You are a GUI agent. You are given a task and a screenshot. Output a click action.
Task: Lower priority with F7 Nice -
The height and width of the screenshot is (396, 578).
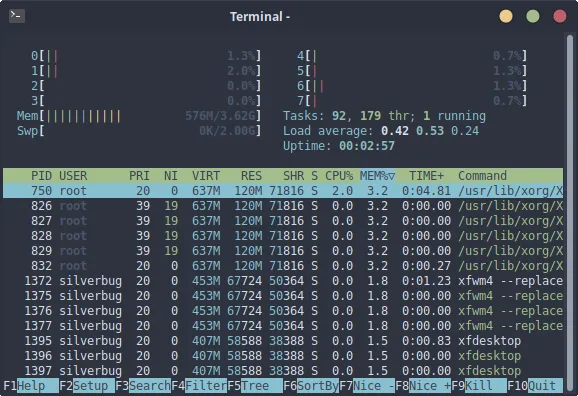[x=367, y=386]
